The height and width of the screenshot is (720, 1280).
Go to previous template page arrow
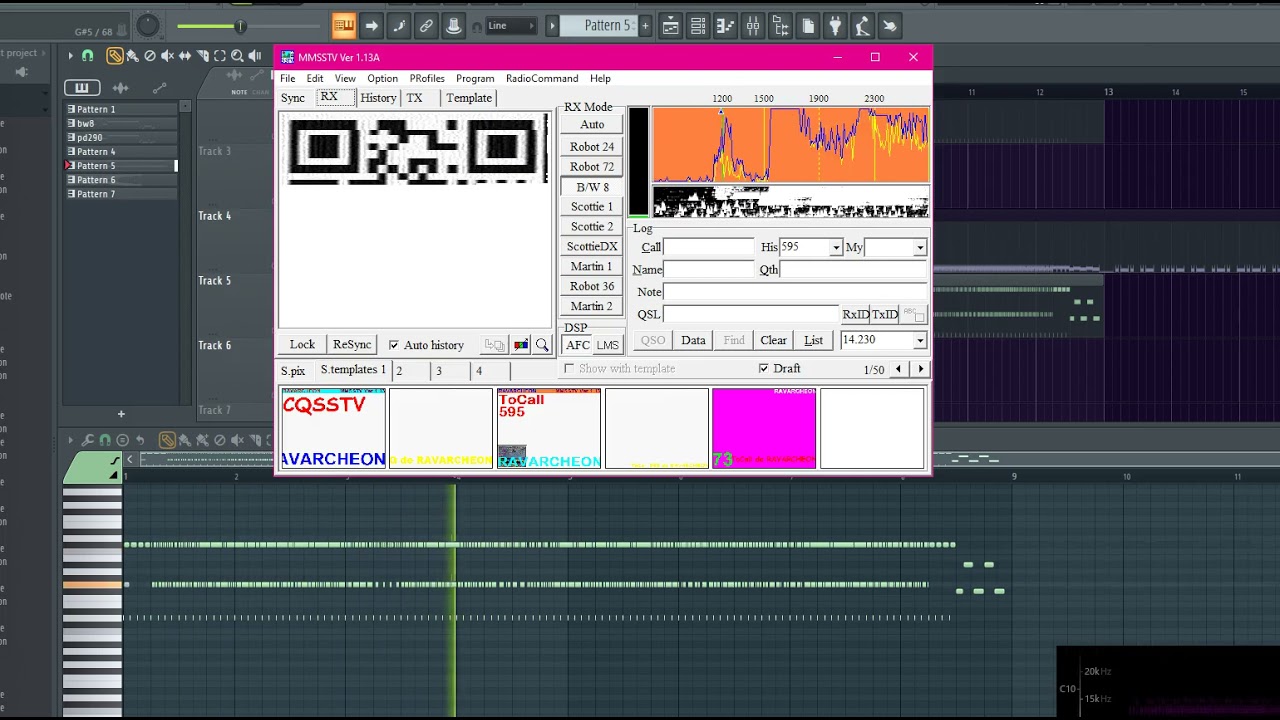tap(898, 369)
